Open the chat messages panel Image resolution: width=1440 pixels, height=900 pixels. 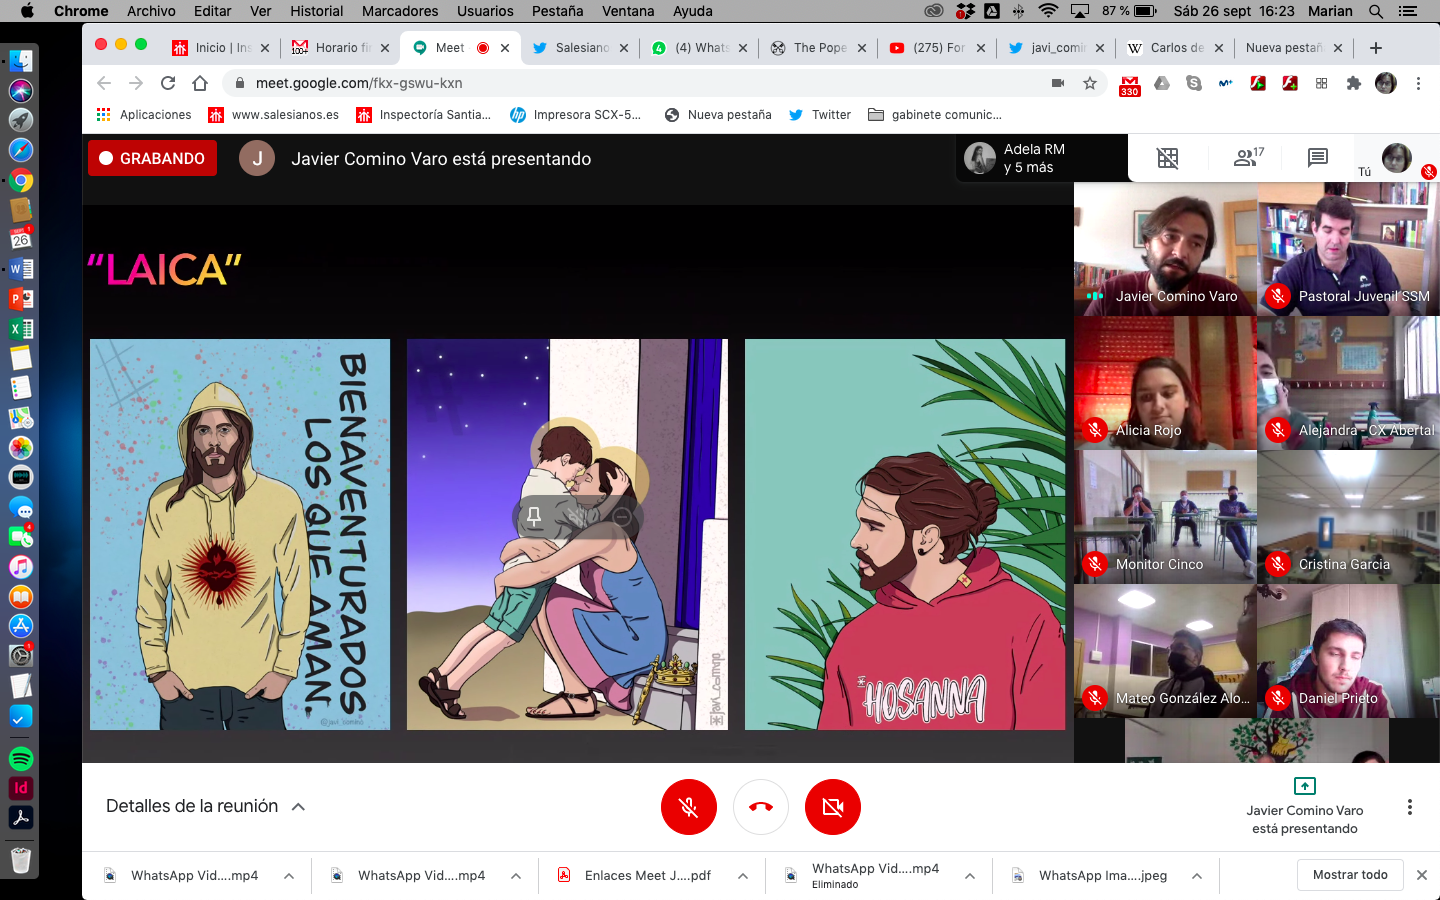(1317, 158)
